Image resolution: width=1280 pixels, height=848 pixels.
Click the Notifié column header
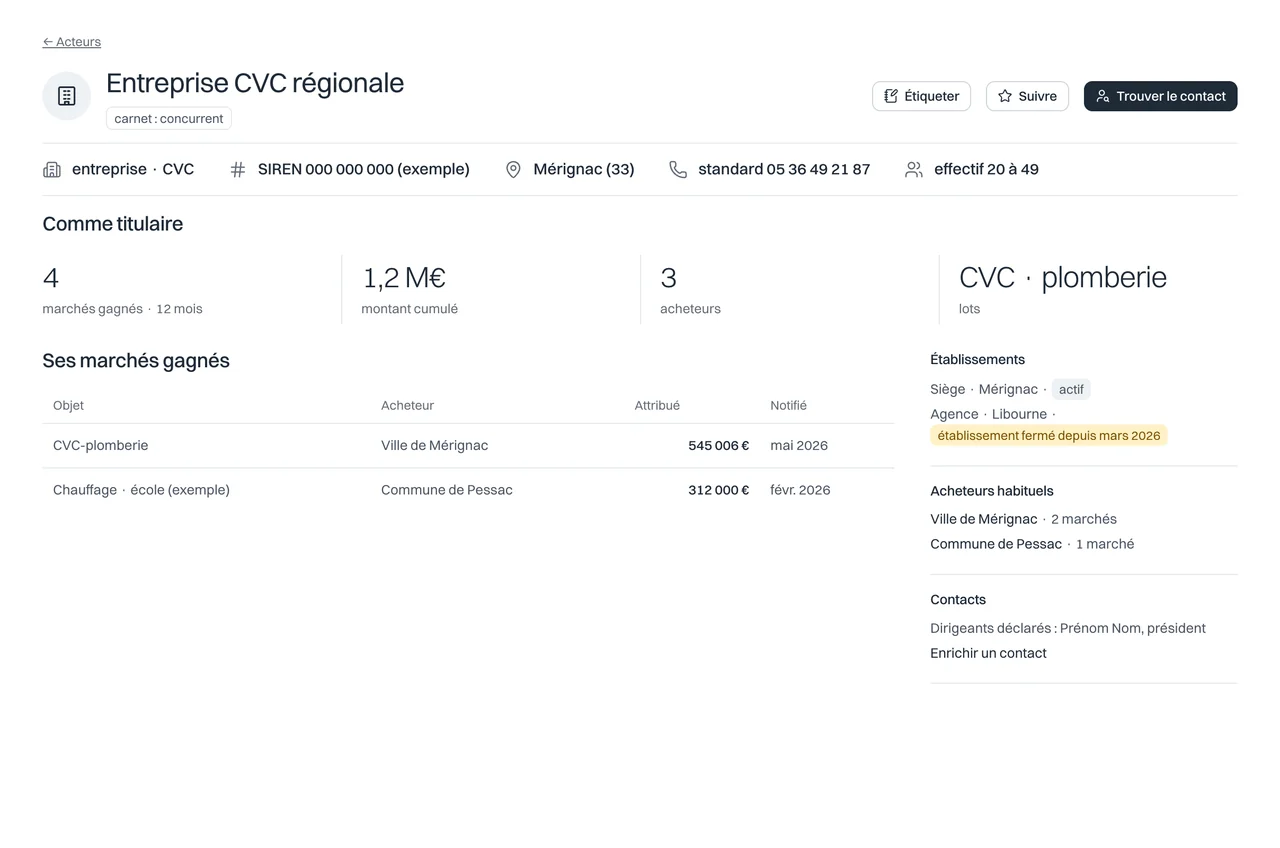pyautogui.click(x=788, y=405)
